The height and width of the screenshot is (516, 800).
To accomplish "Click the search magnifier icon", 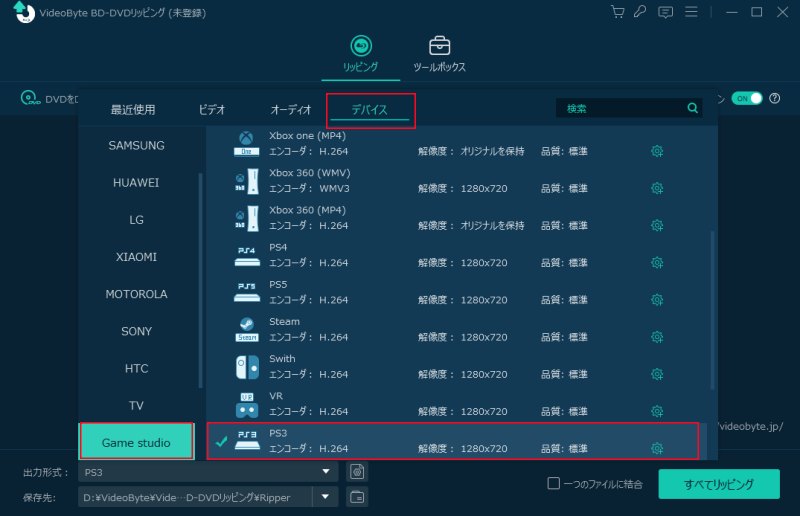I will click(x=692, y=108).
